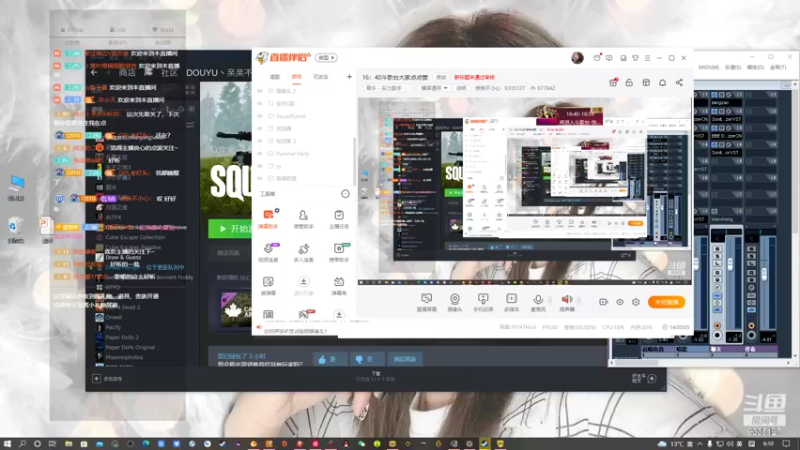Click the streamer avatar in title bar

click(x=577, y=58)
